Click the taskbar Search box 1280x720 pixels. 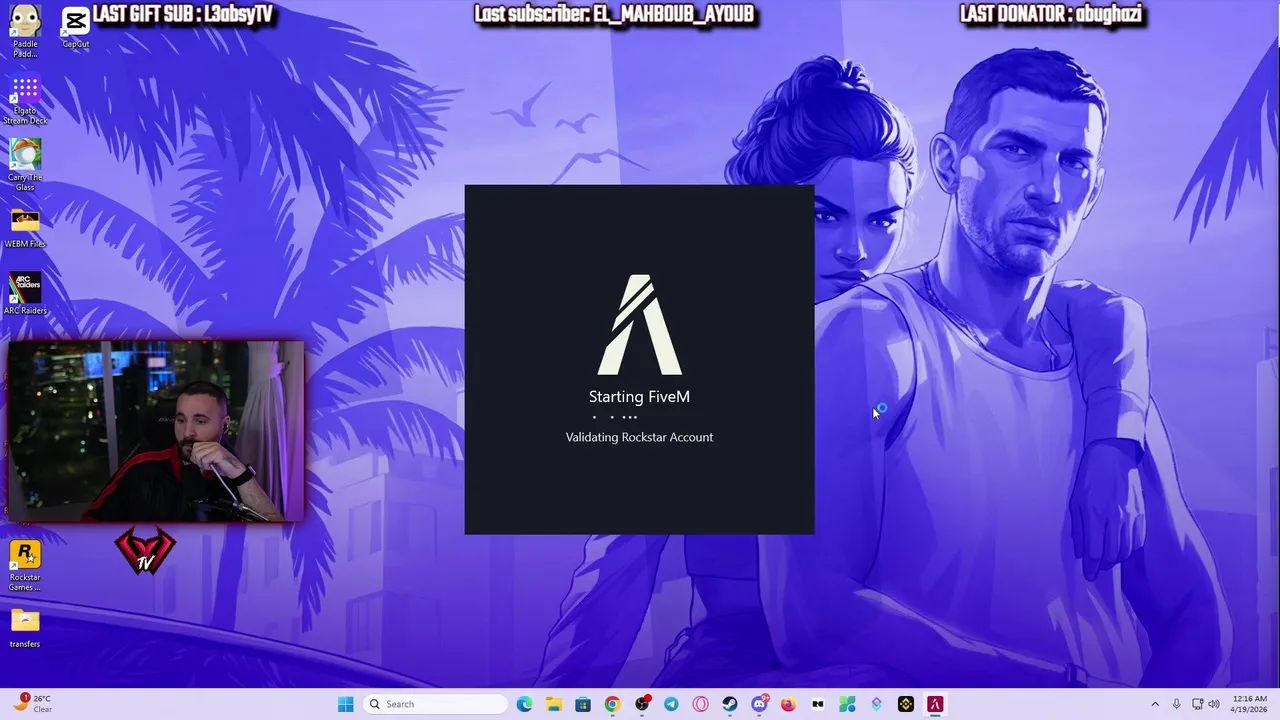pos(434,704)
